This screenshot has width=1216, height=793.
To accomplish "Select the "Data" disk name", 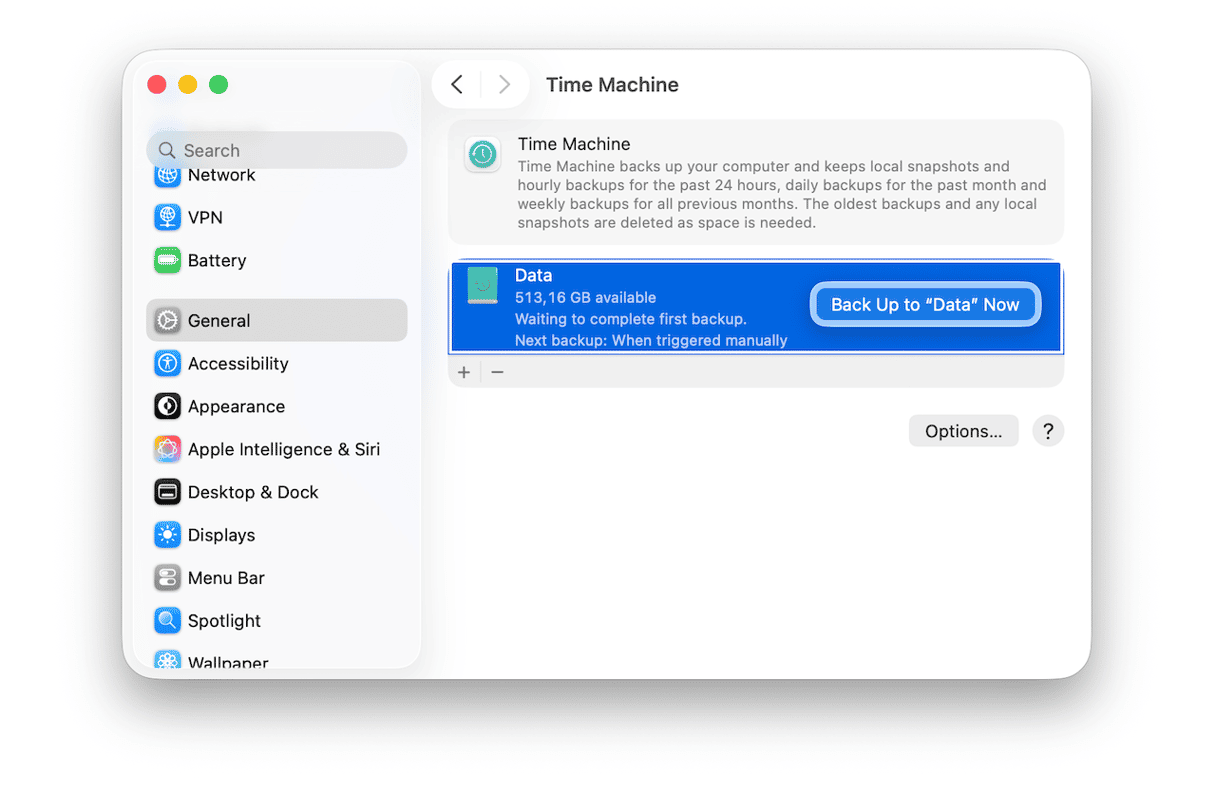I will (533, 275).
